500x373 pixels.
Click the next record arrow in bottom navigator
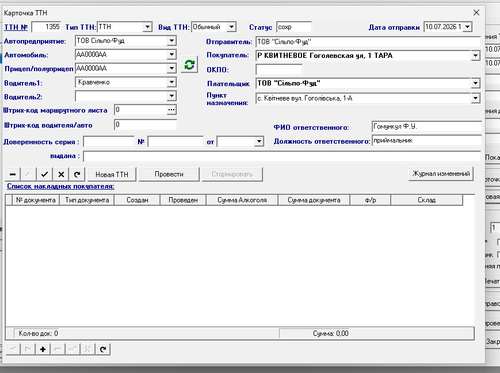[28, 349]
